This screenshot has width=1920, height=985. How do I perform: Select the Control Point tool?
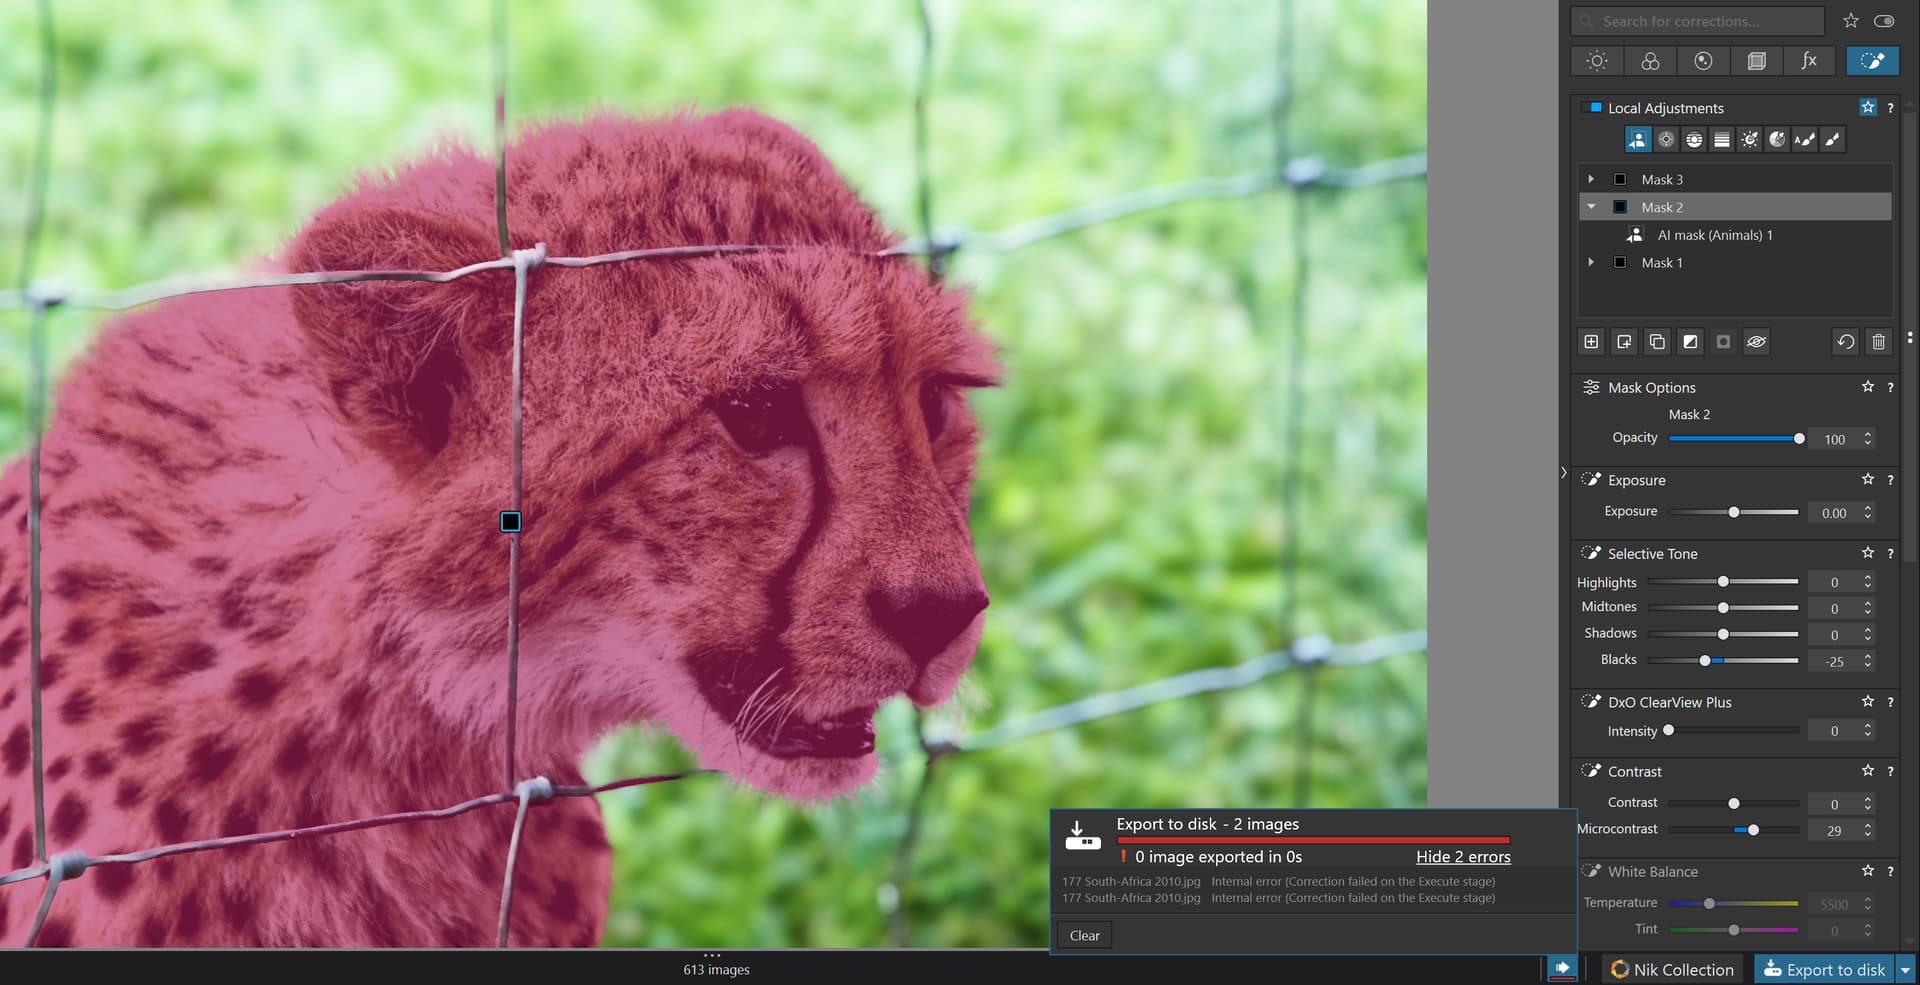pyautogui.click(x=1666, y=140)
